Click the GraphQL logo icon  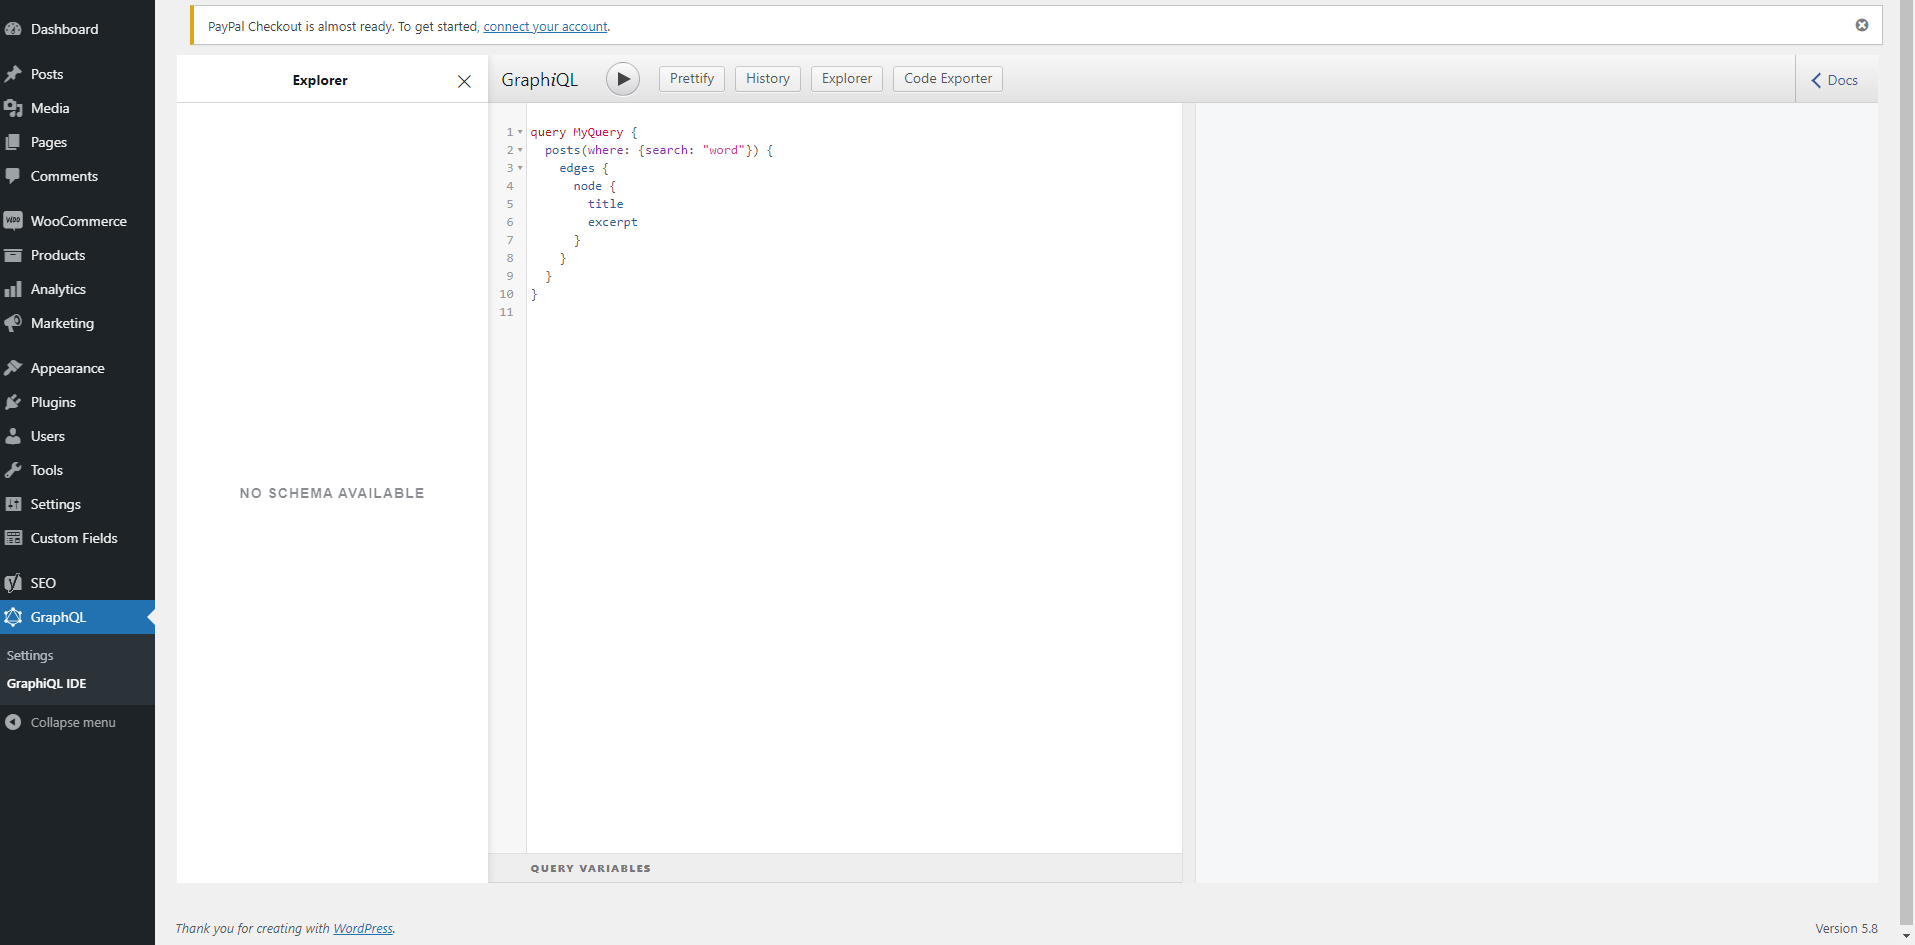coord(13,617)
